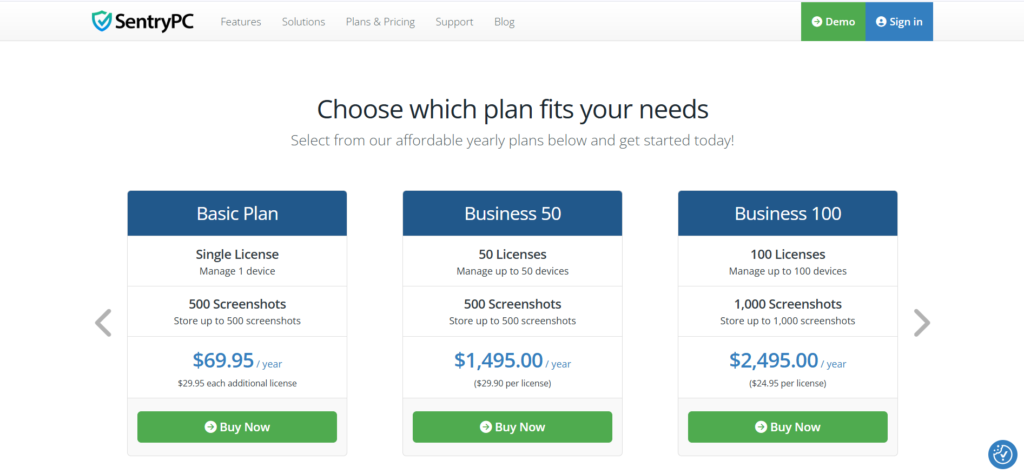Open the Solutions menu

[304, 22]
